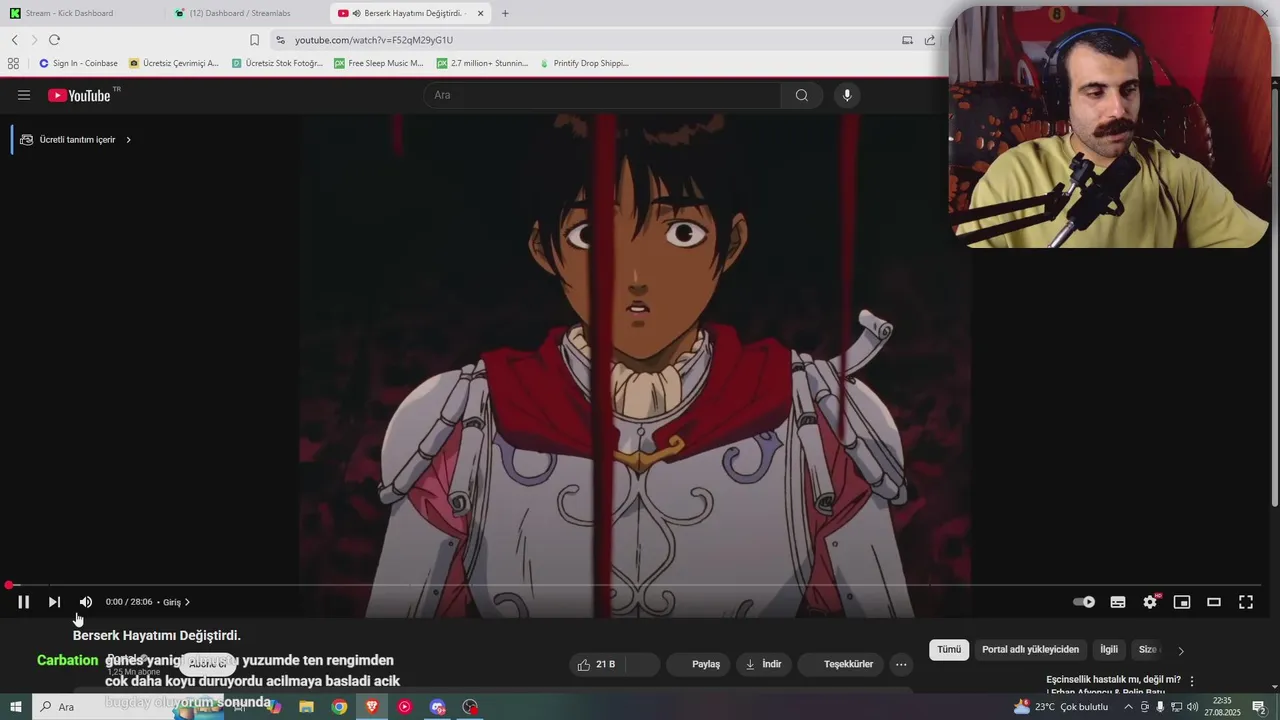
Task: Pause the video with the pause button
Action: click(24, 602)
